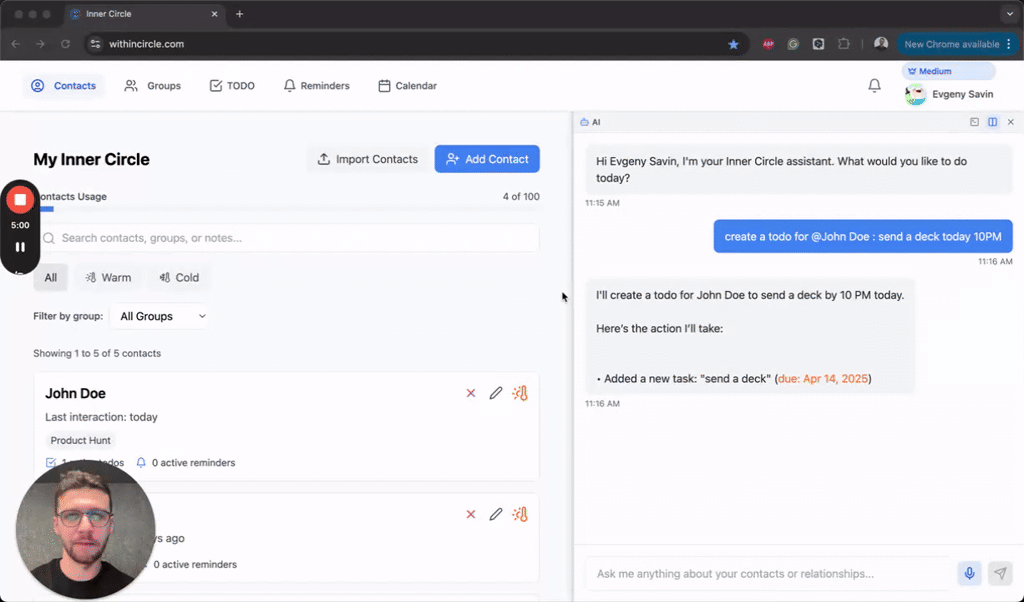Click the Add Contact button
This screenshot has height=602, width=1024.
coord(487,159)
